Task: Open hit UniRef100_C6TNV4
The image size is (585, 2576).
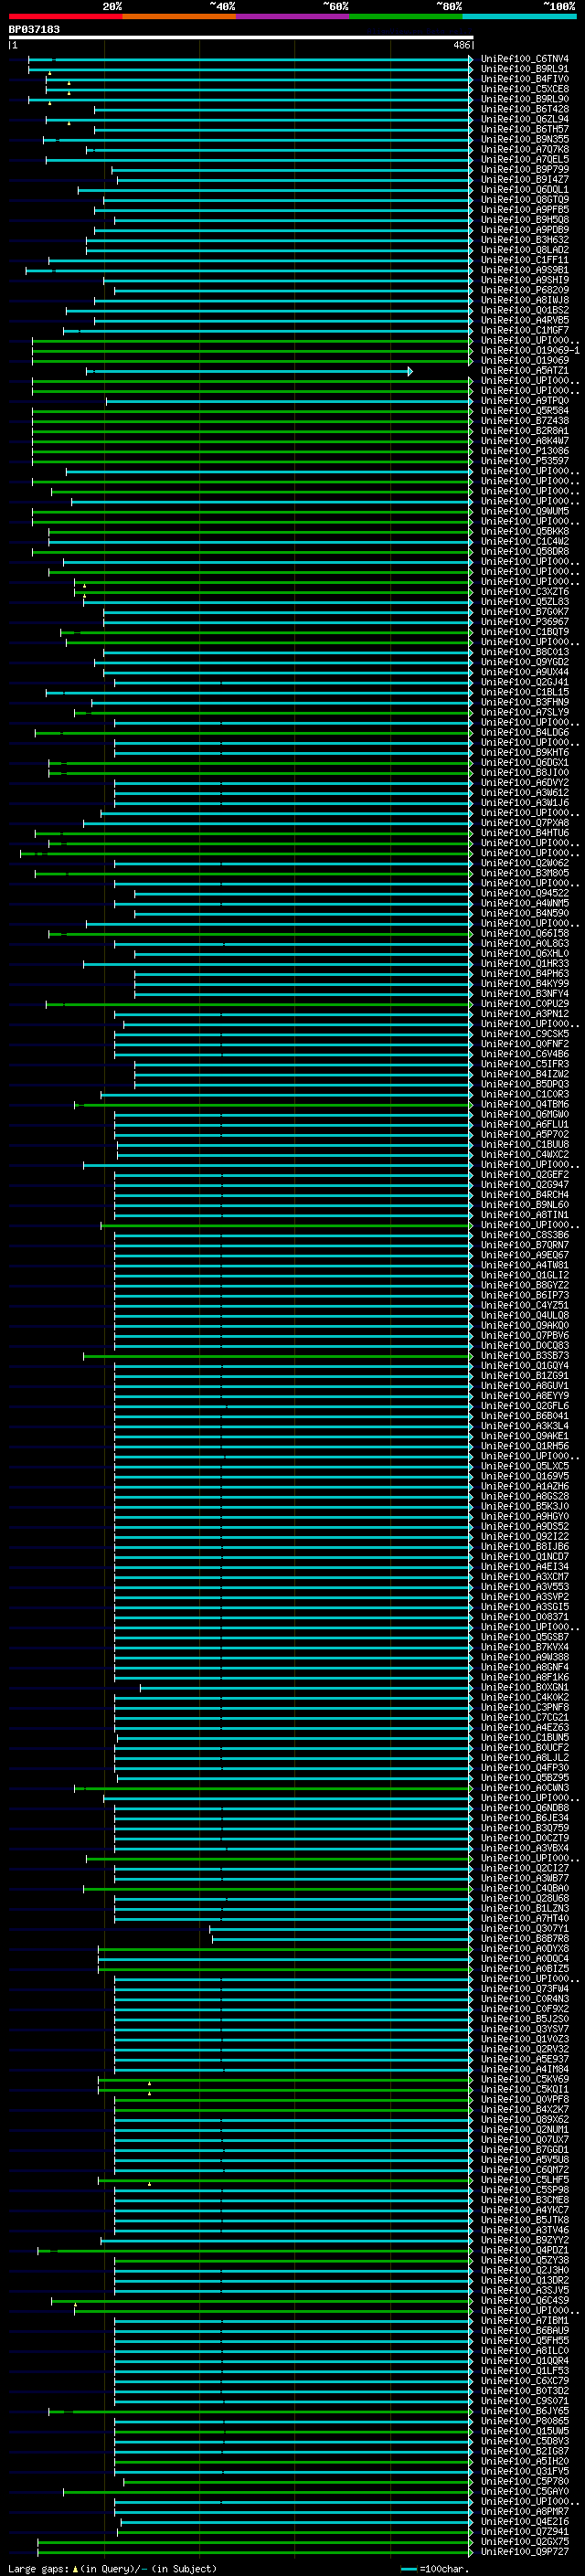Action: pyautogui.click(x=524, y=59)
